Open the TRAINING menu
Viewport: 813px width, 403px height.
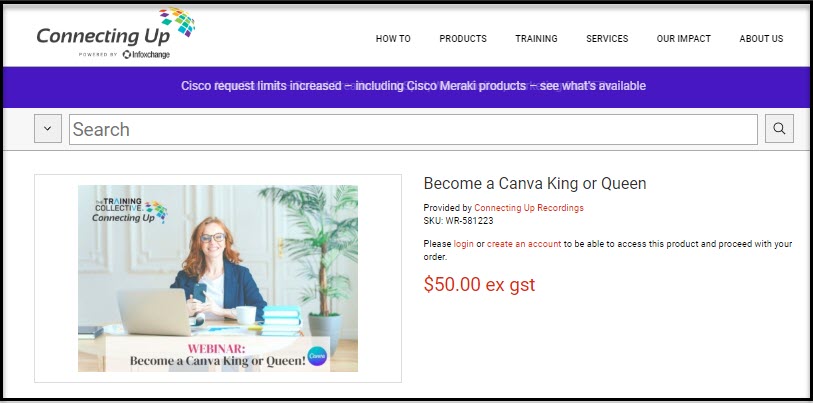click(x=536, y=38)
